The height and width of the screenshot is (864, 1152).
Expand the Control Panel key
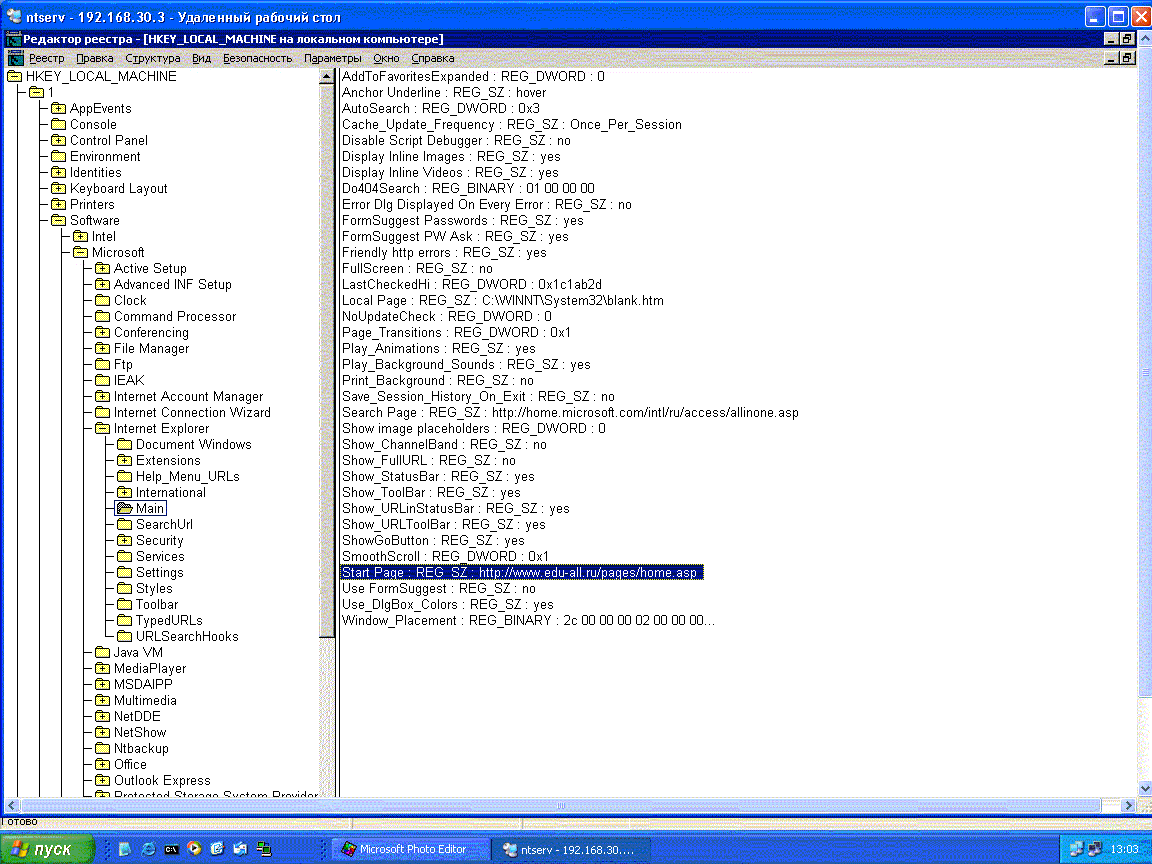point(58,140)
